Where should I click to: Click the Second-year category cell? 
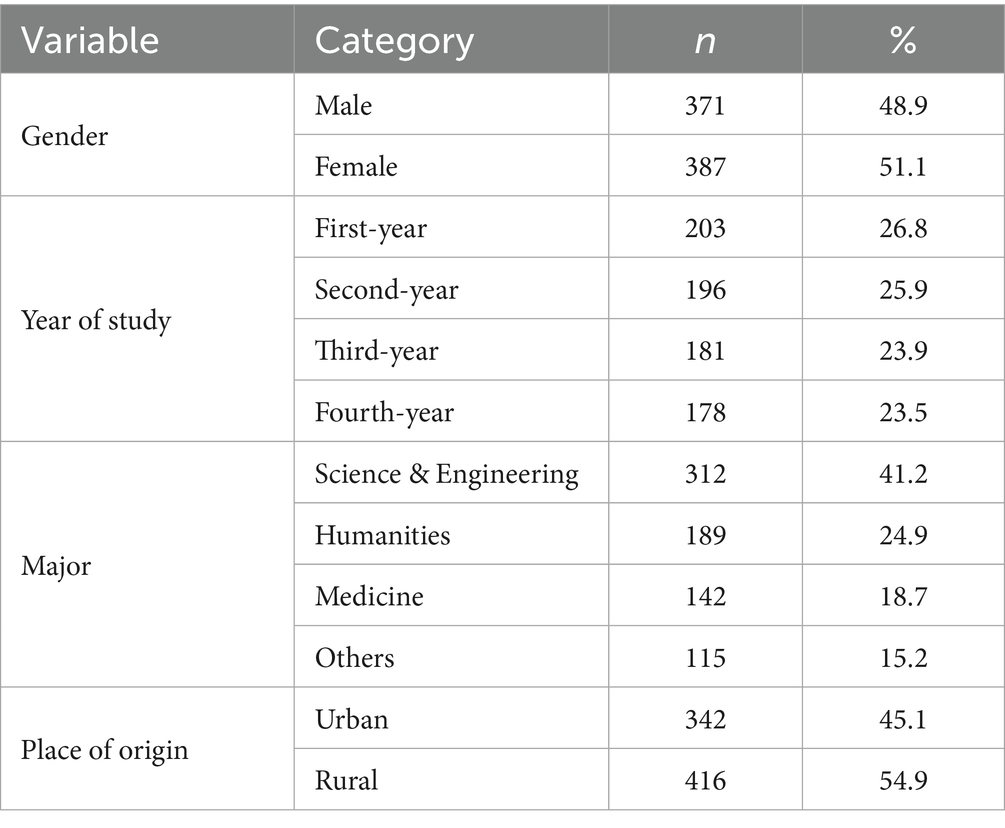pyautogui.click(x=386, y=290)
